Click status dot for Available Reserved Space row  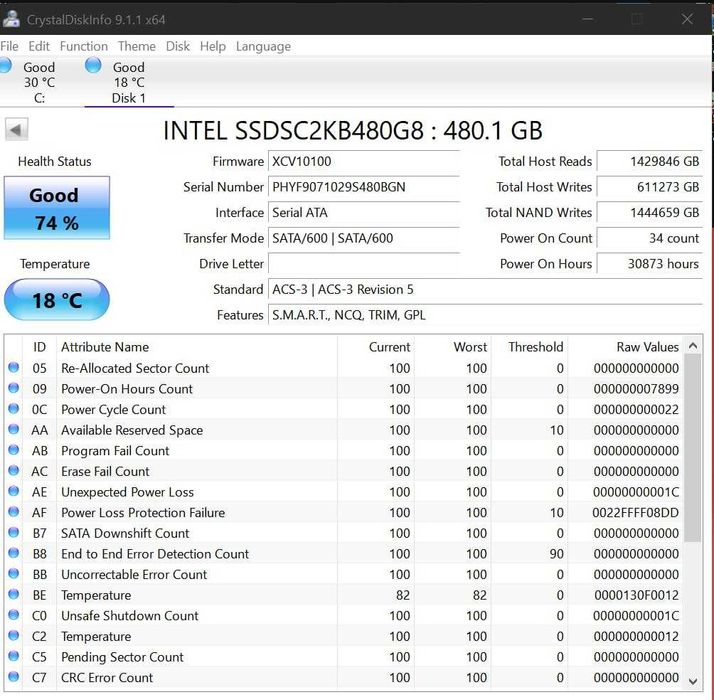click(x=14, y=429)
